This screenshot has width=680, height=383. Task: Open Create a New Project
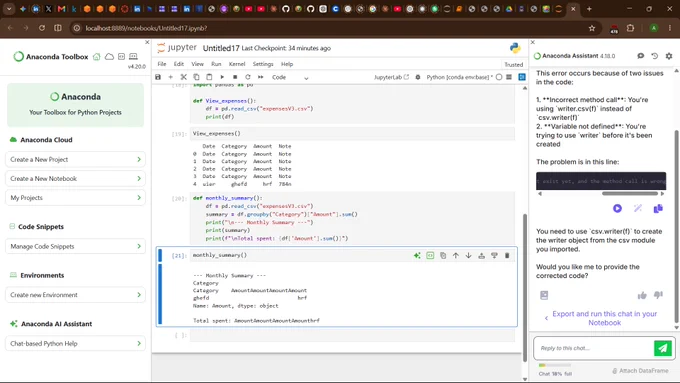pos(75,160)
